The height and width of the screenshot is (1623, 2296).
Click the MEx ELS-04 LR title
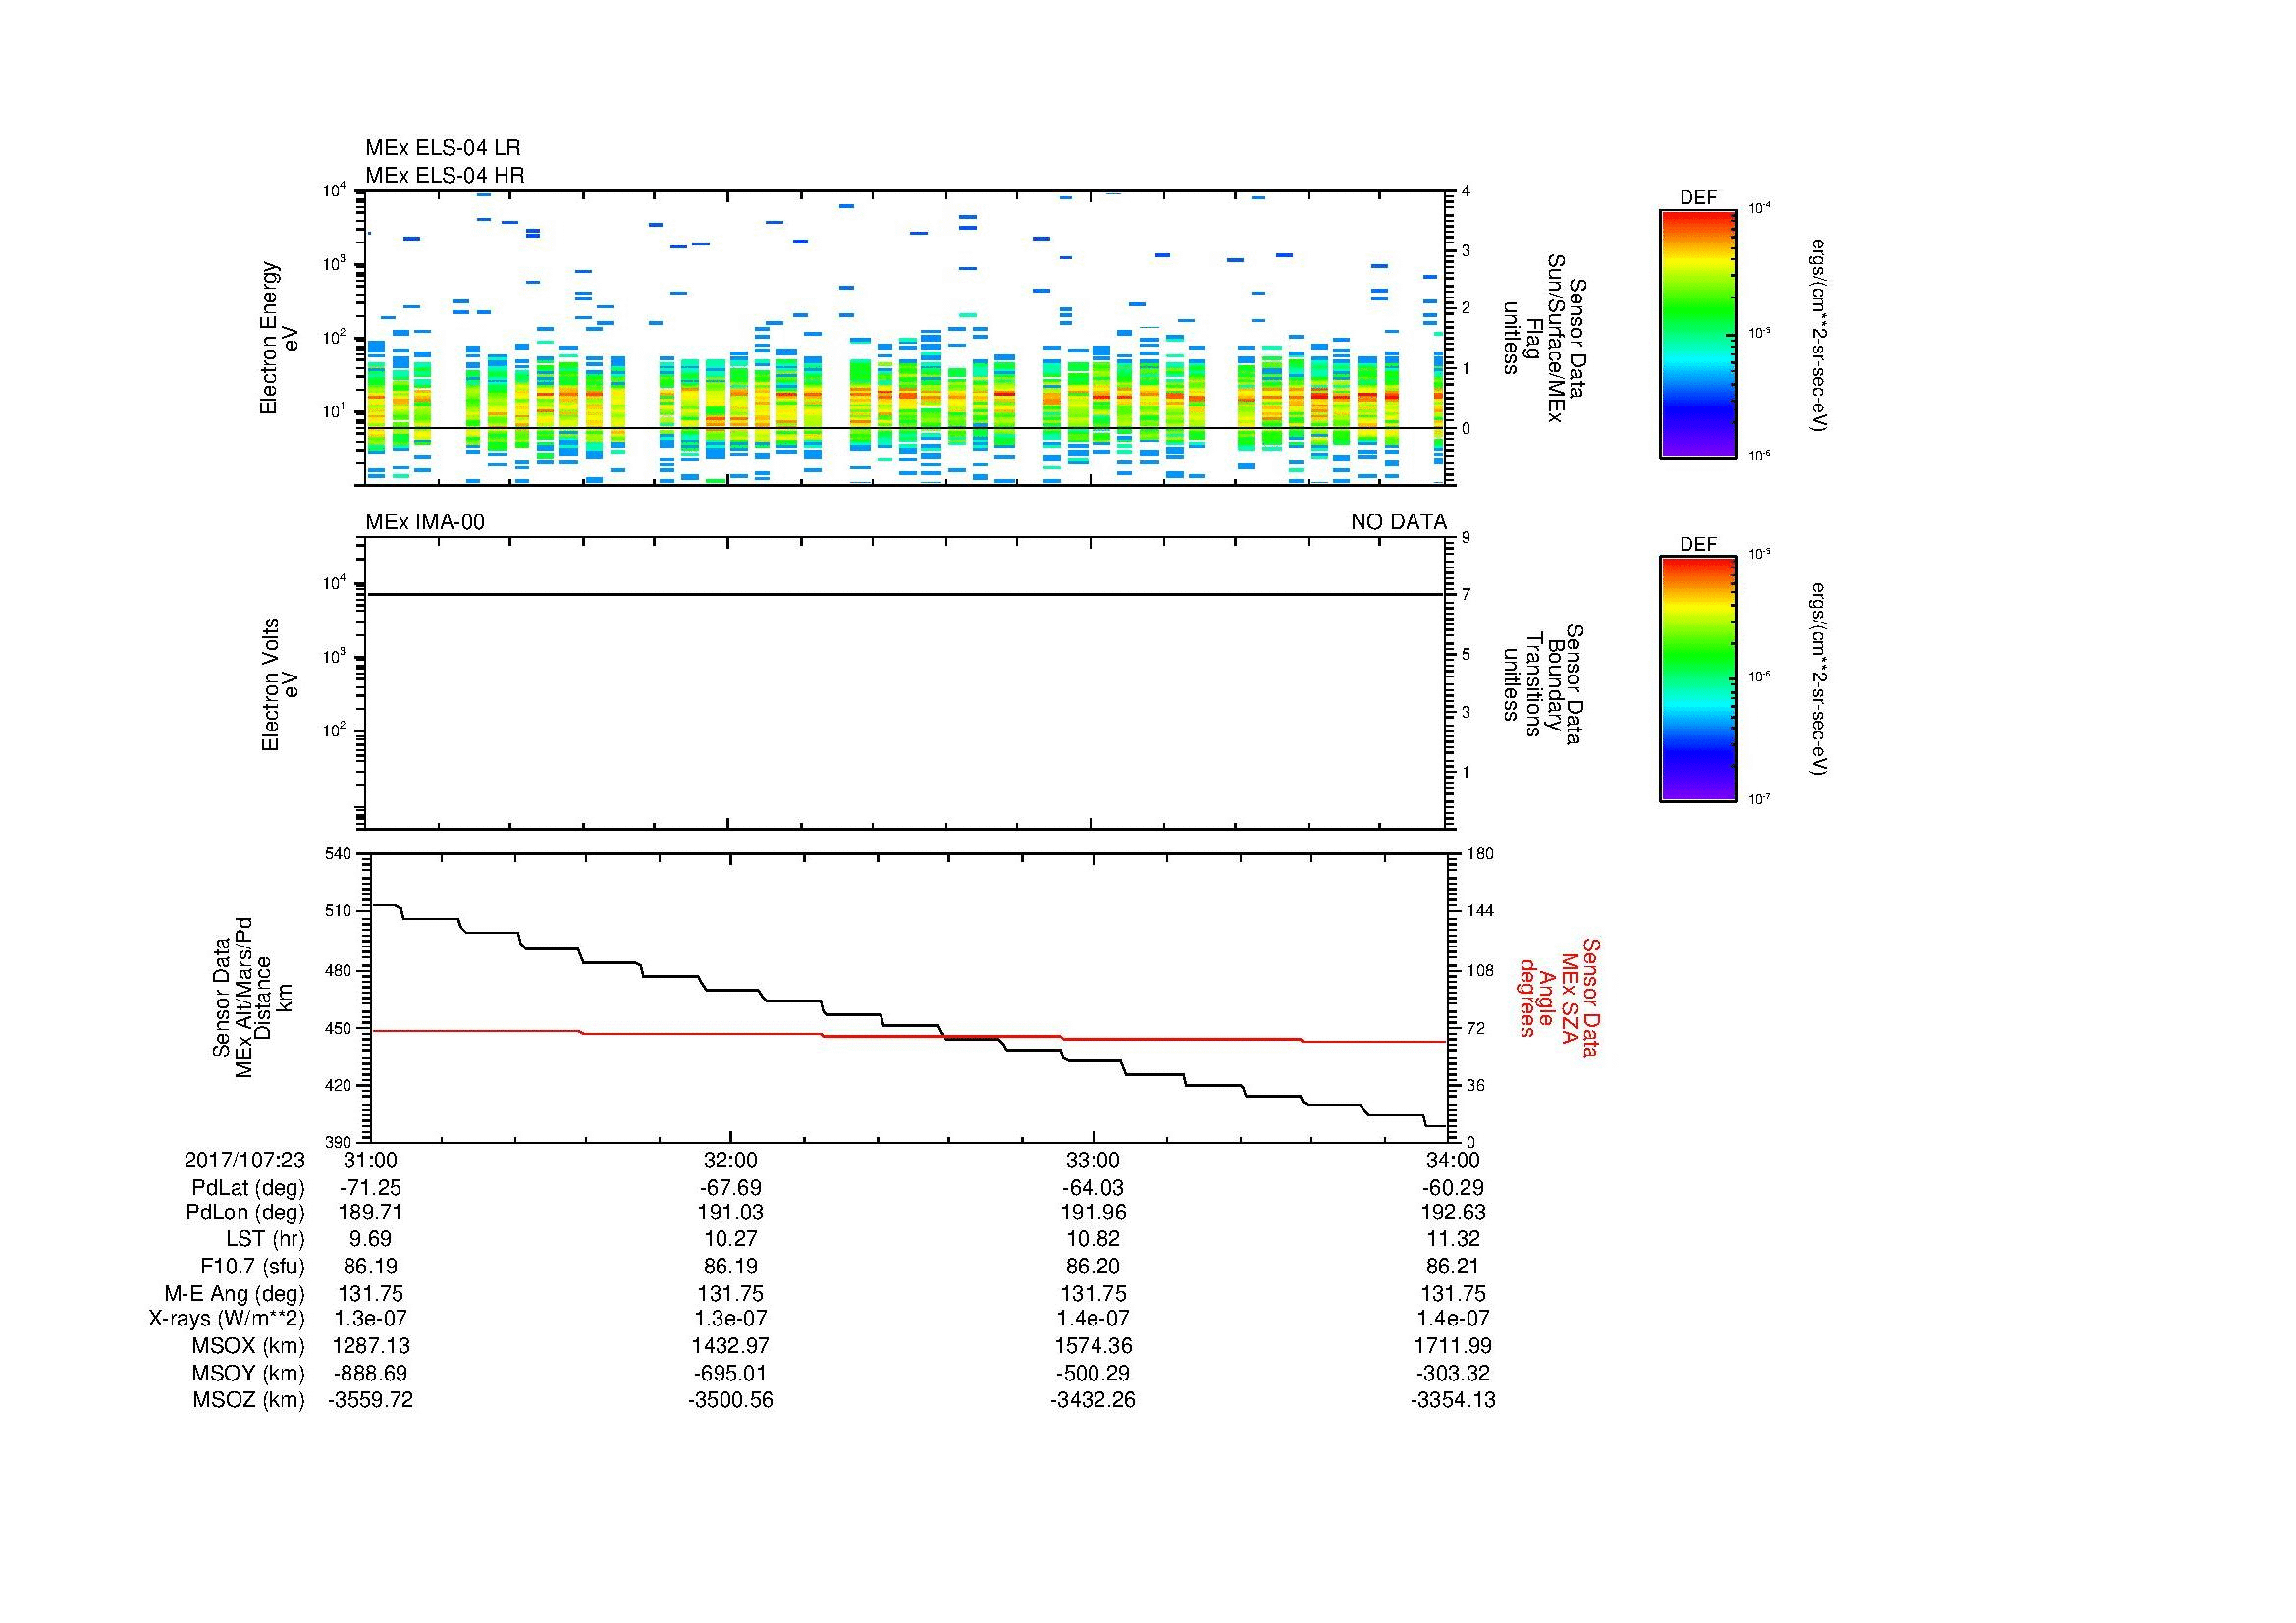[443, 149]
